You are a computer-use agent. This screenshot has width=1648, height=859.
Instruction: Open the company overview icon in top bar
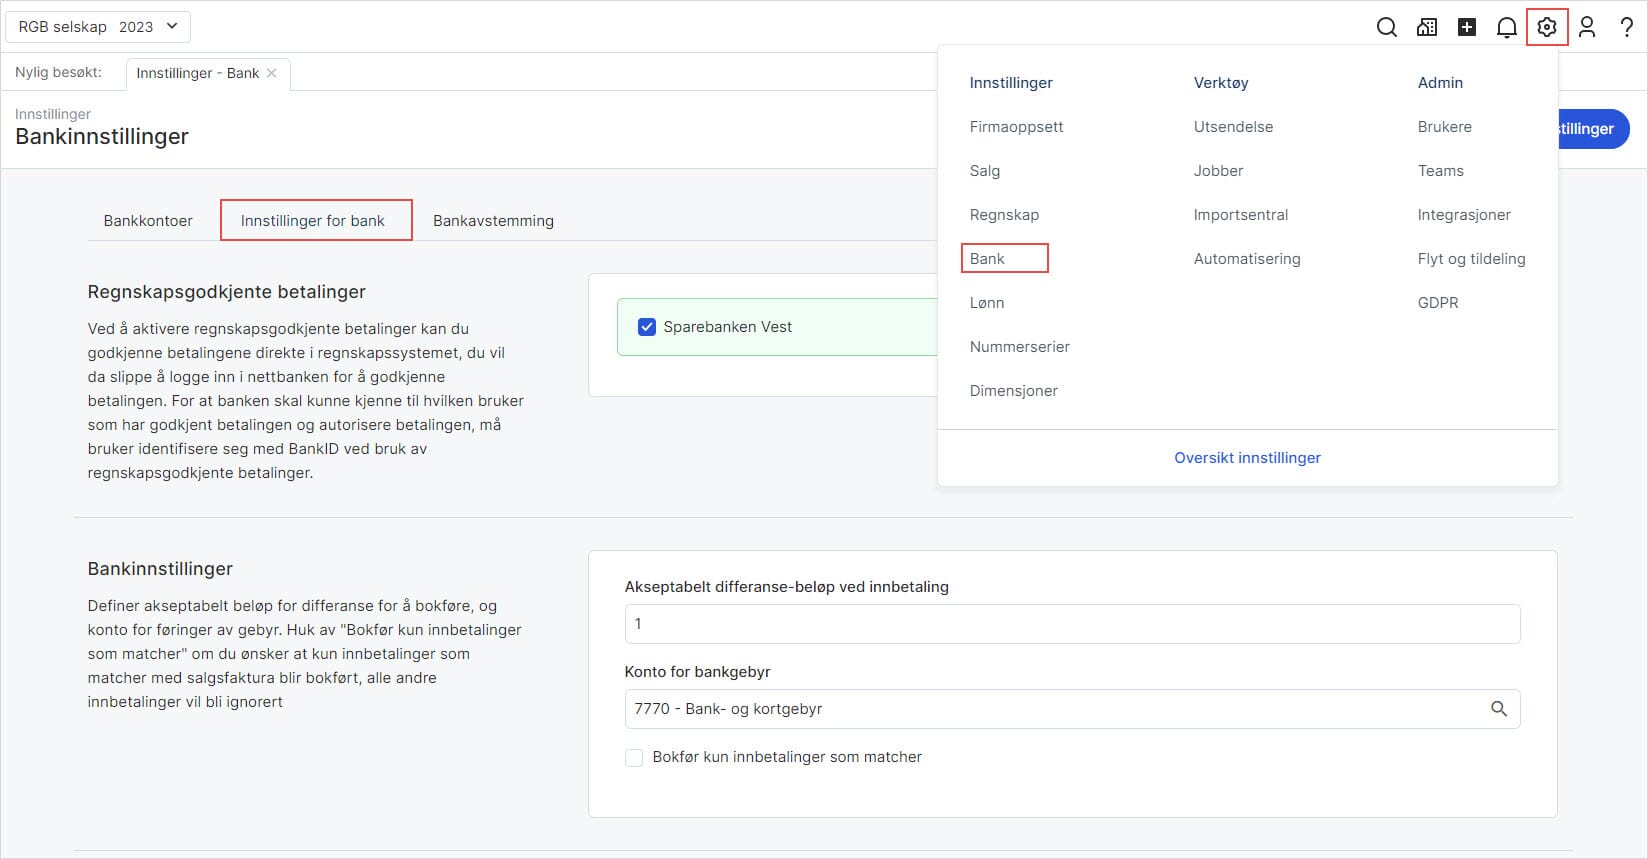[x=1427, y=27]
